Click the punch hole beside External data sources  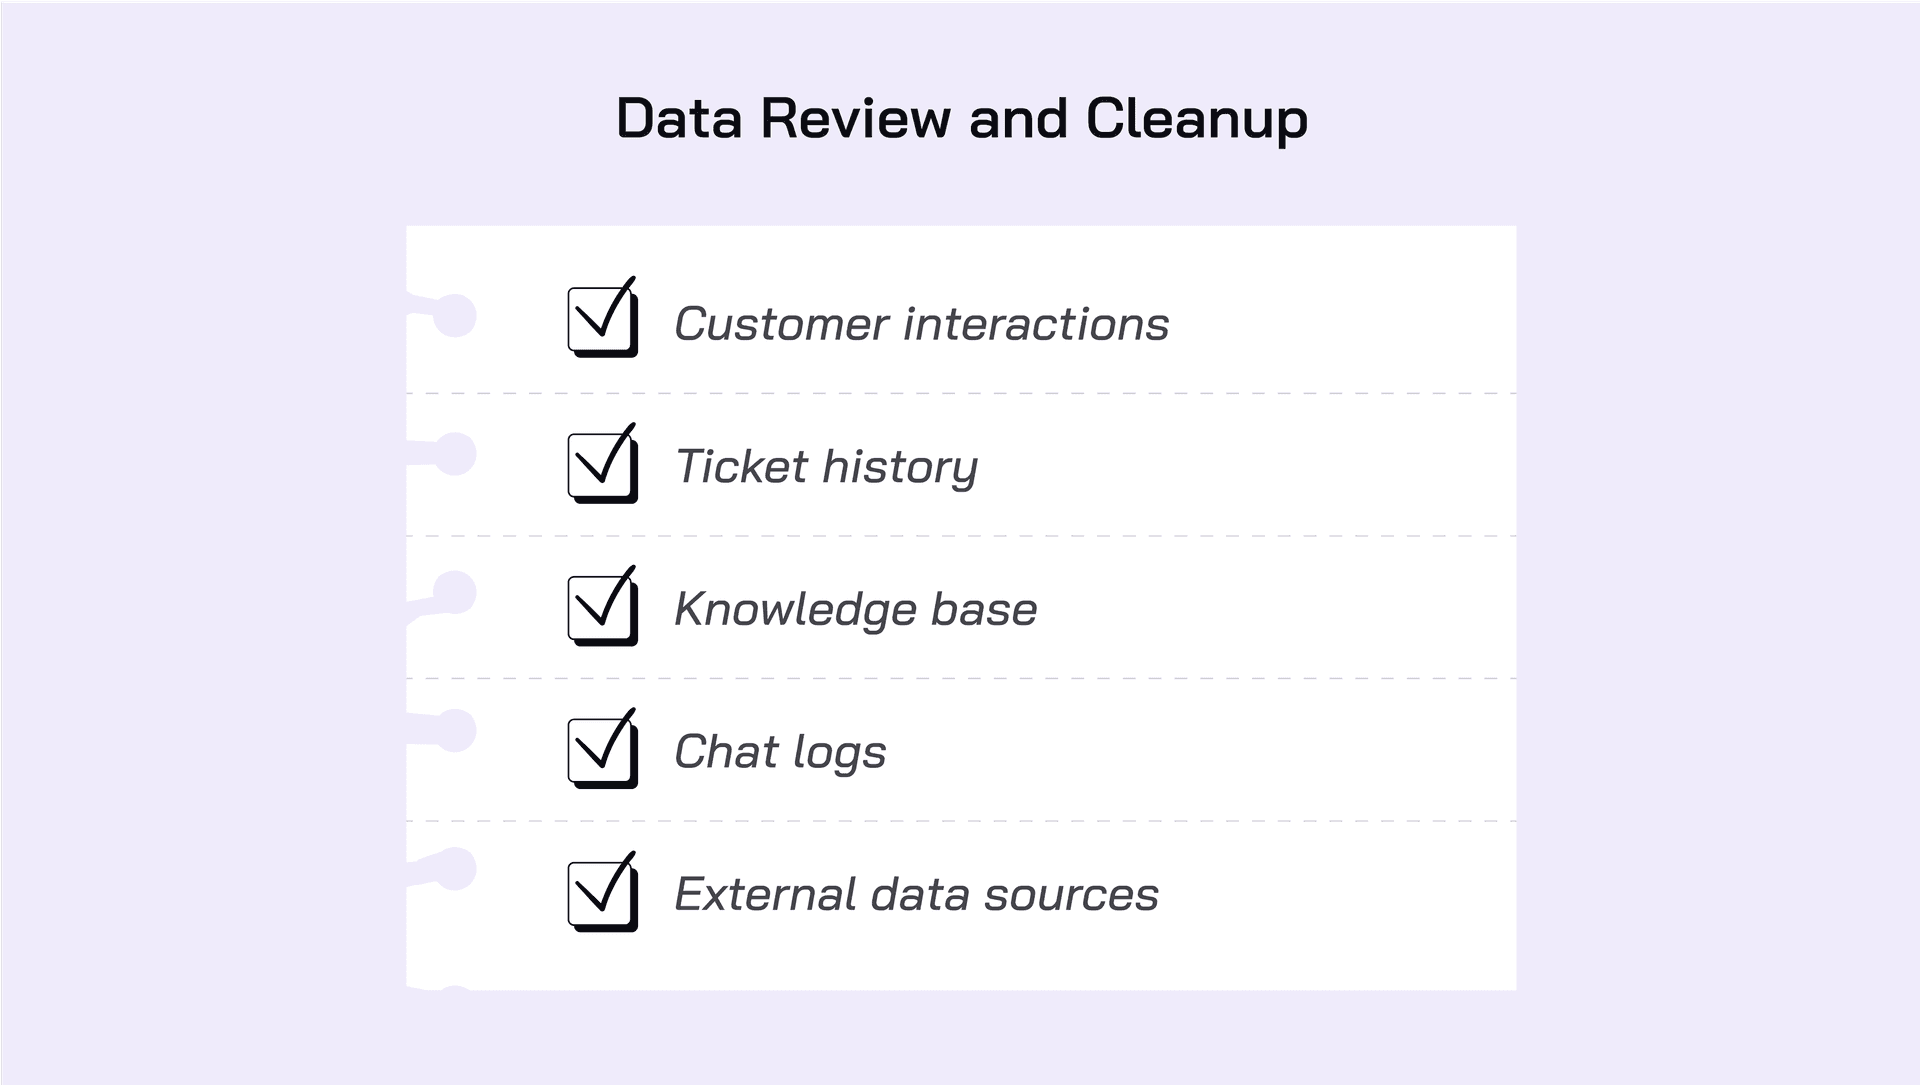coord(455,869)
